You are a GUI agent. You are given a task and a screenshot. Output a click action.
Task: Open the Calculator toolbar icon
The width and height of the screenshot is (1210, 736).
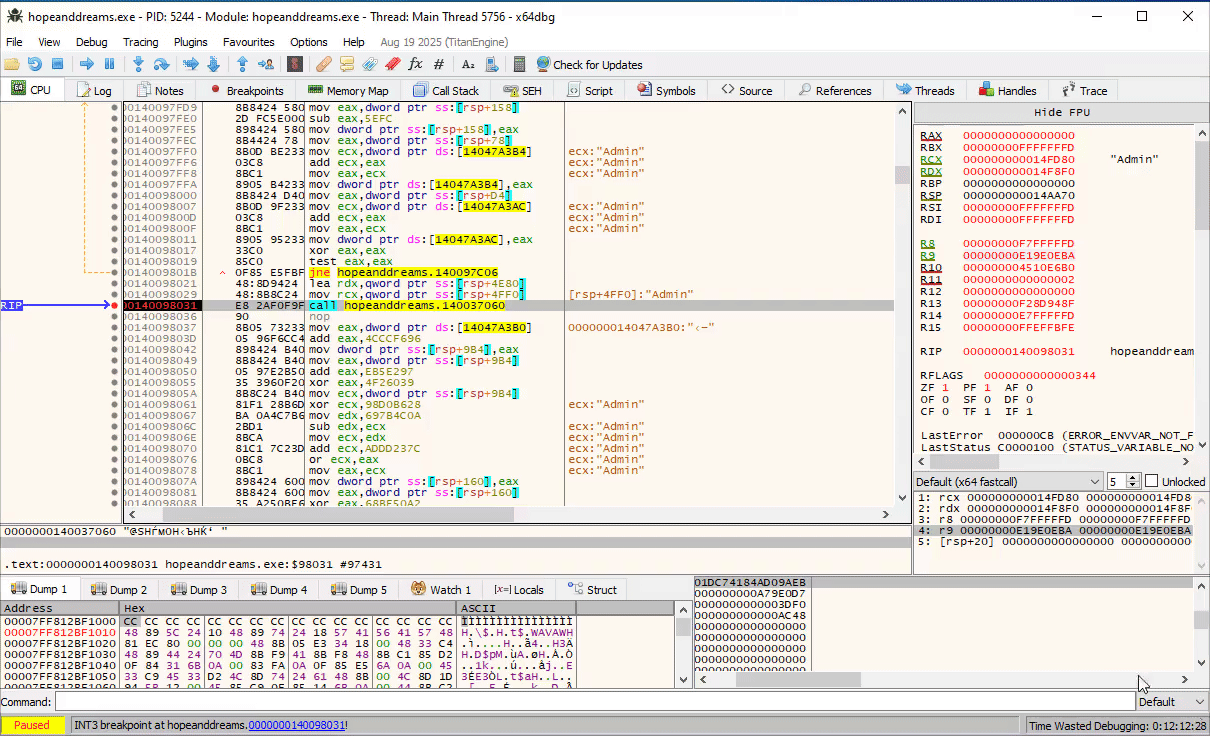(x=519, y=64)
